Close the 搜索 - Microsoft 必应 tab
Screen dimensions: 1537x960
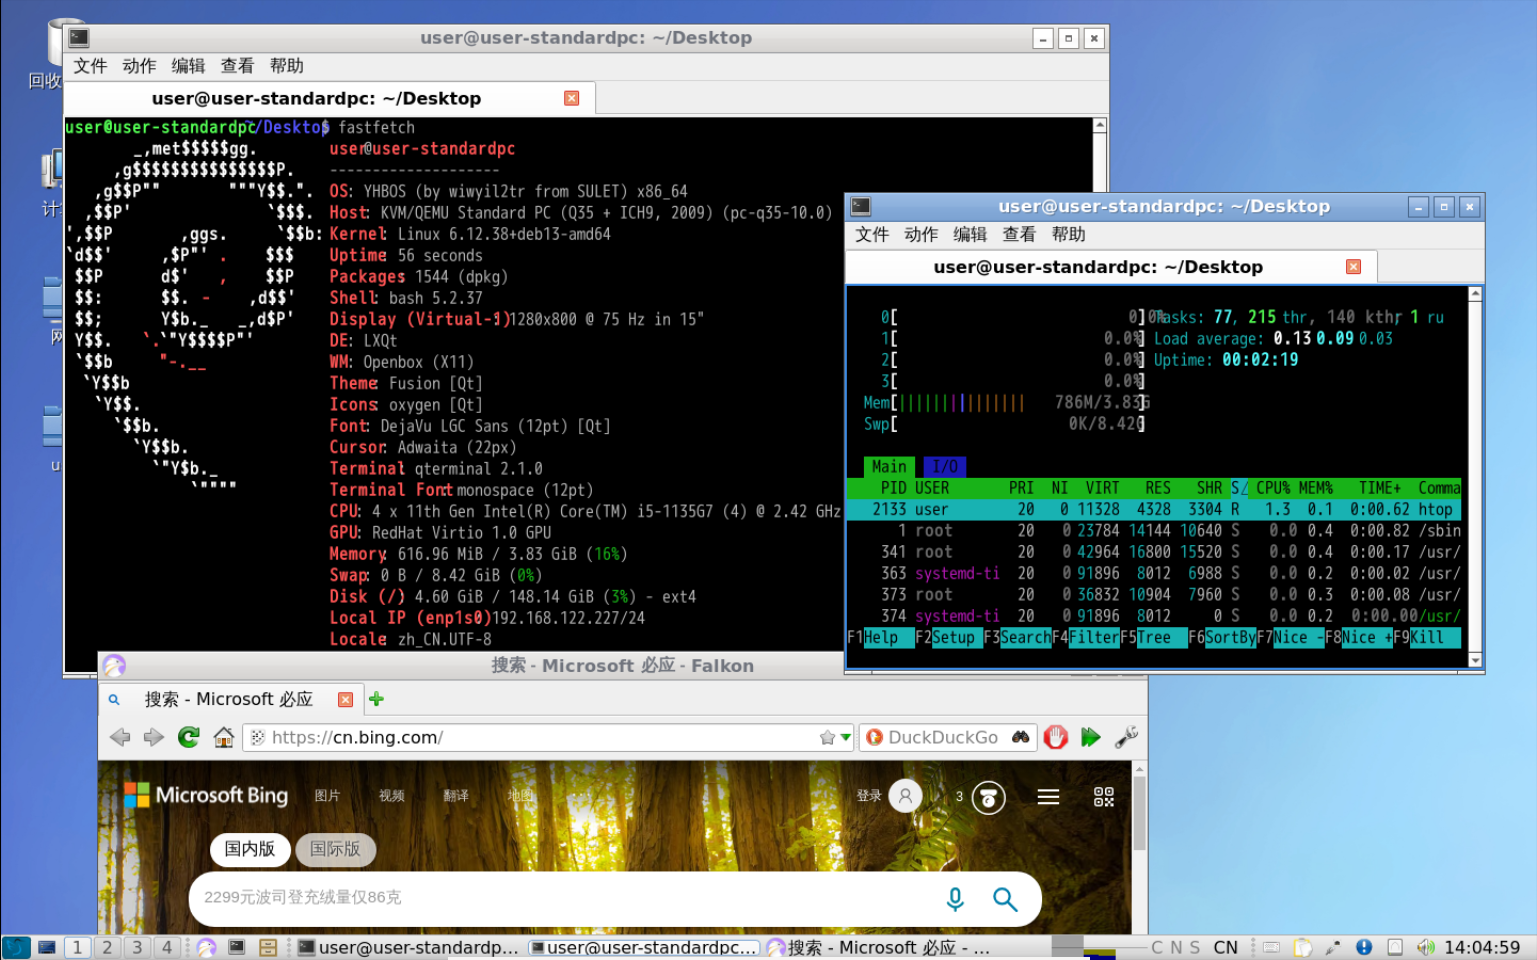coord(345,699)
